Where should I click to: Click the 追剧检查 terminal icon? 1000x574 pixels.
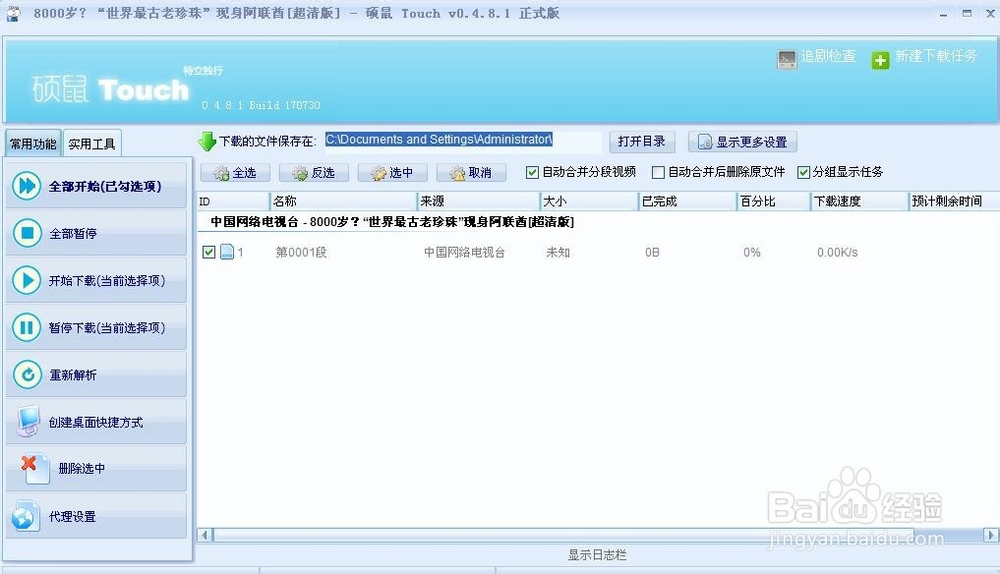(787, 59)
